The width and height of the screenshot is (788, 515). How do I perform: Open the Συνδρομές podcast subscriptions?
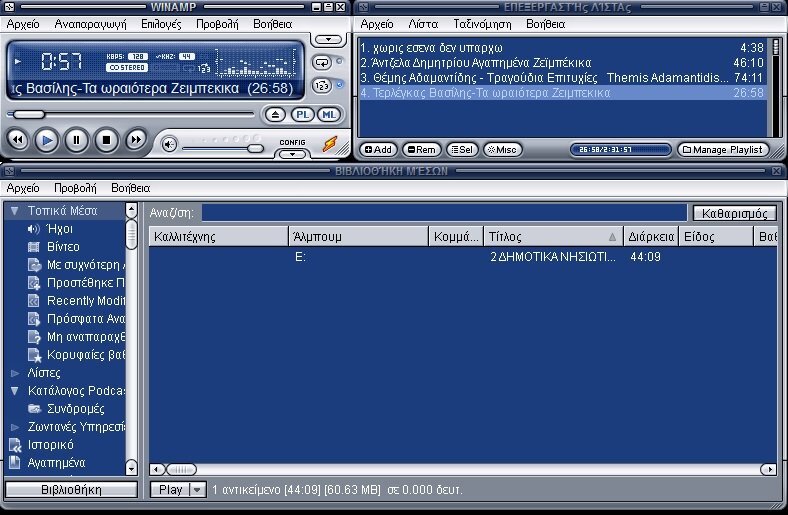(x=66, y=408)
